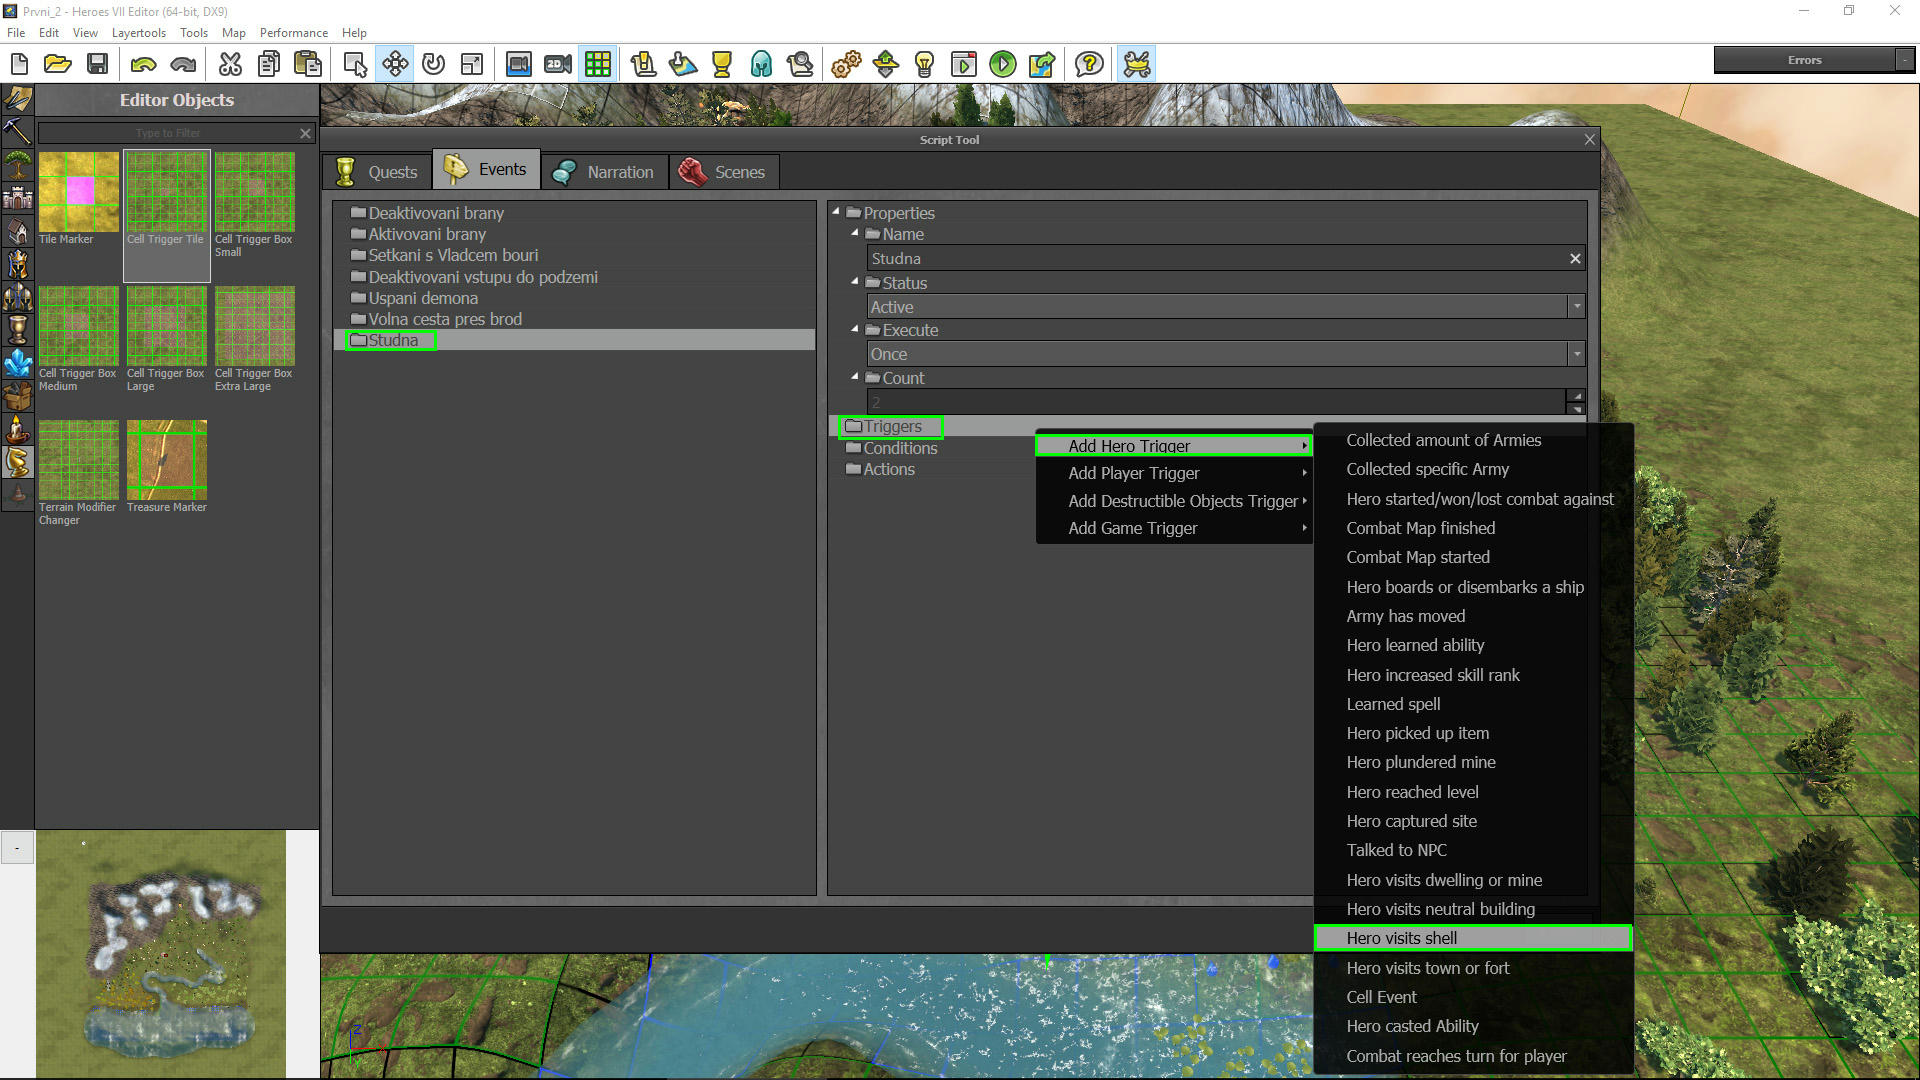Activate the Scale tool

point(471,65)
